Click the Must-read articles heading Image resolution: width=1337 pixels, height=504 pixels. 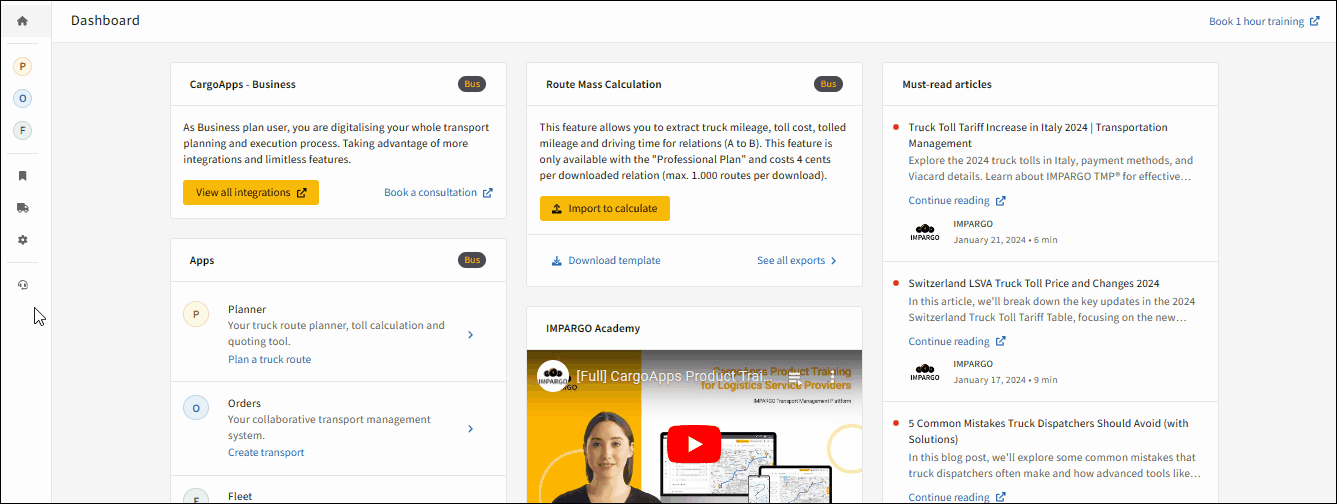947,84
